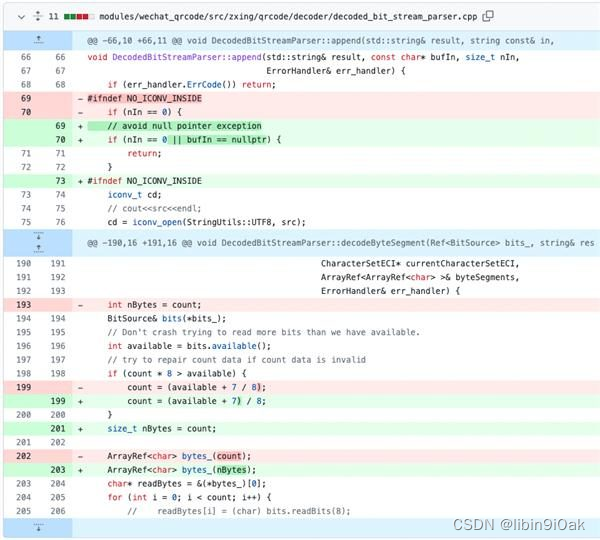Expand all lines of this file
The width and height of the screenshot is (600, 540).
coord(38,16)
